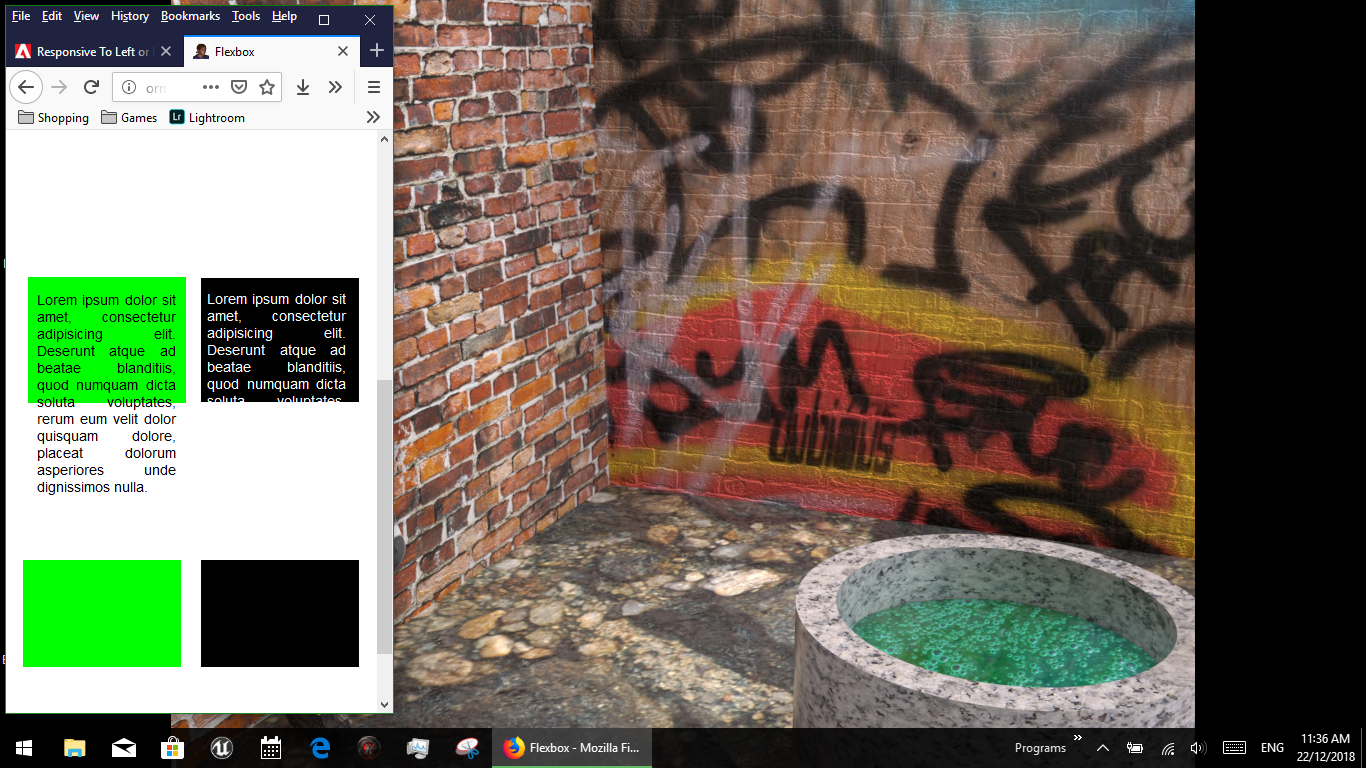This screenshot has height=768, width=1366.
Task: Launch Microsoft Store from taskbar
Action: 173,748
